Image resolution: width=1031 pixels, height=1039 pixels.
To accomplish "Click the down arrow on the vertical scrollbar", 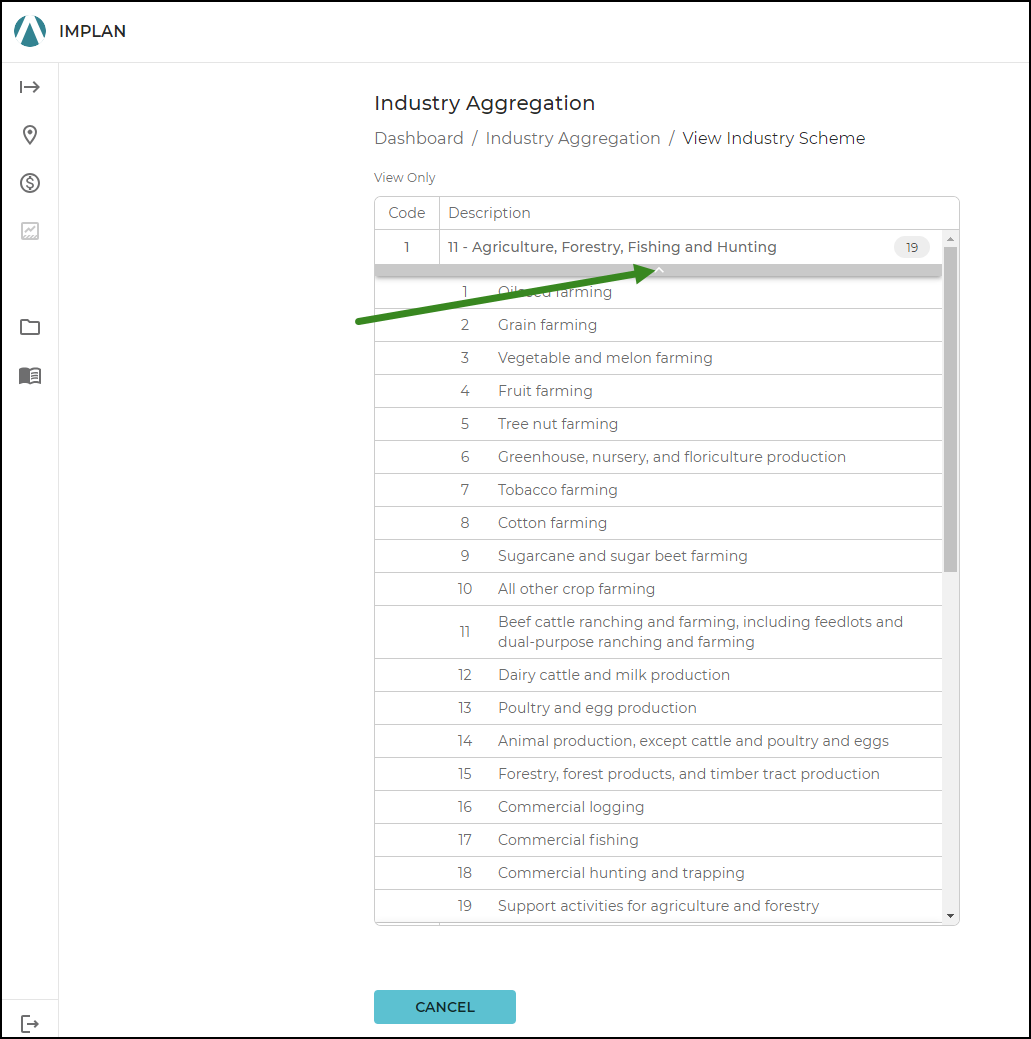I will [951, 916].
